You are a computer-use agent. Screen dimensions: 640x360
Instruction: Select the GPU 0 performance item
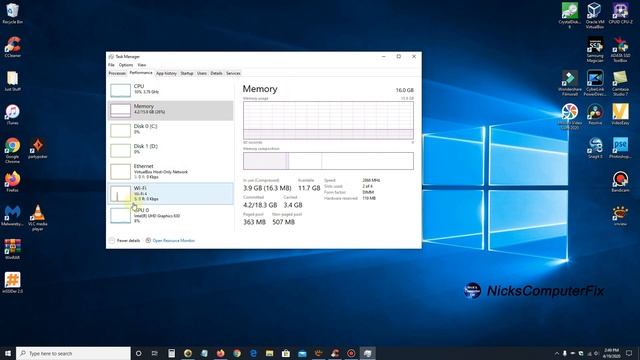point(171,215)
